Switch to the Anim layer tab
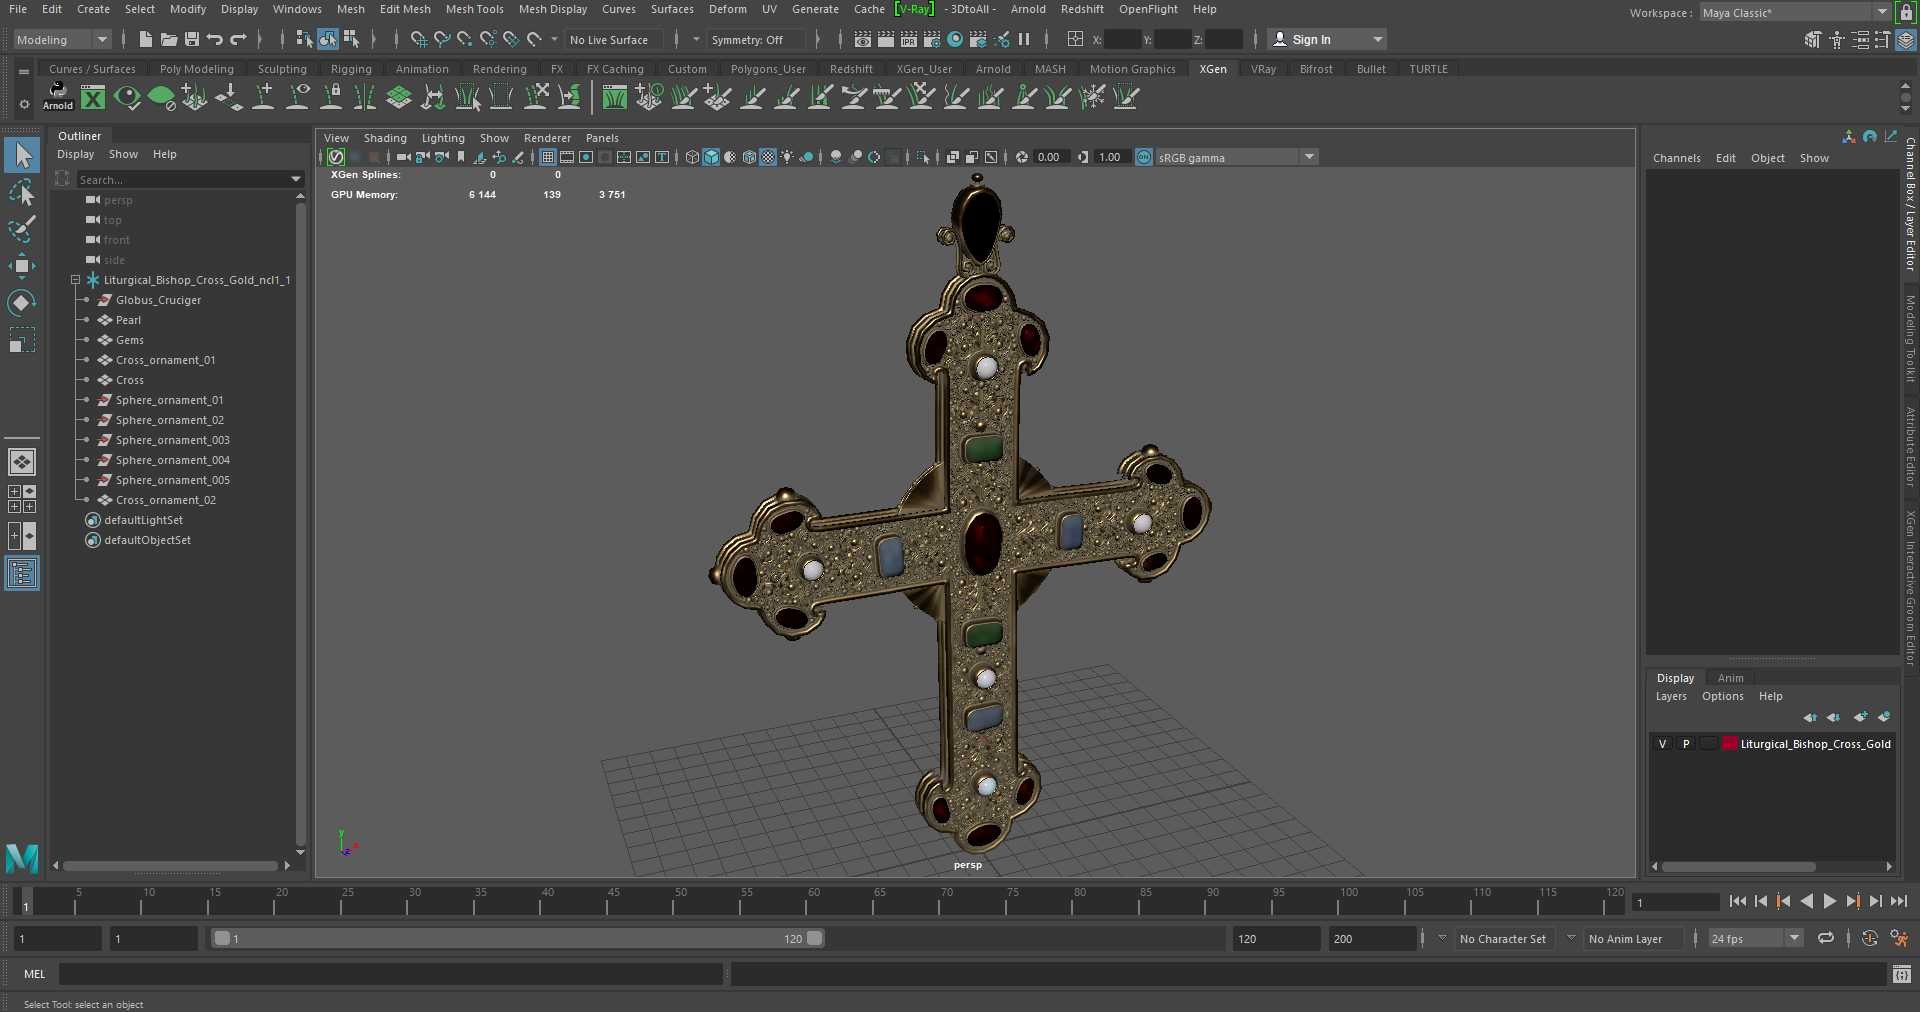 1730,678
